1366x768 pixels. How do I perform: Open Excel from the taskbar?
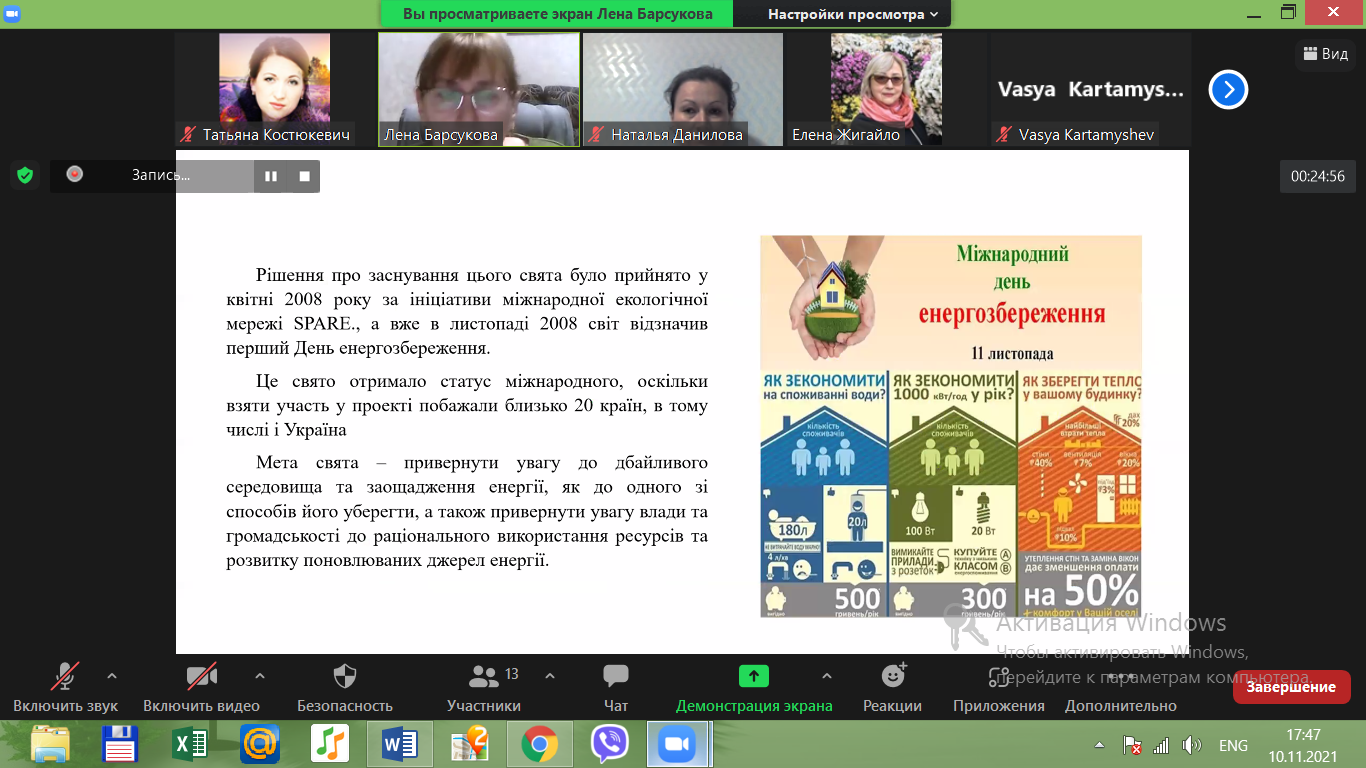point(190,745)
